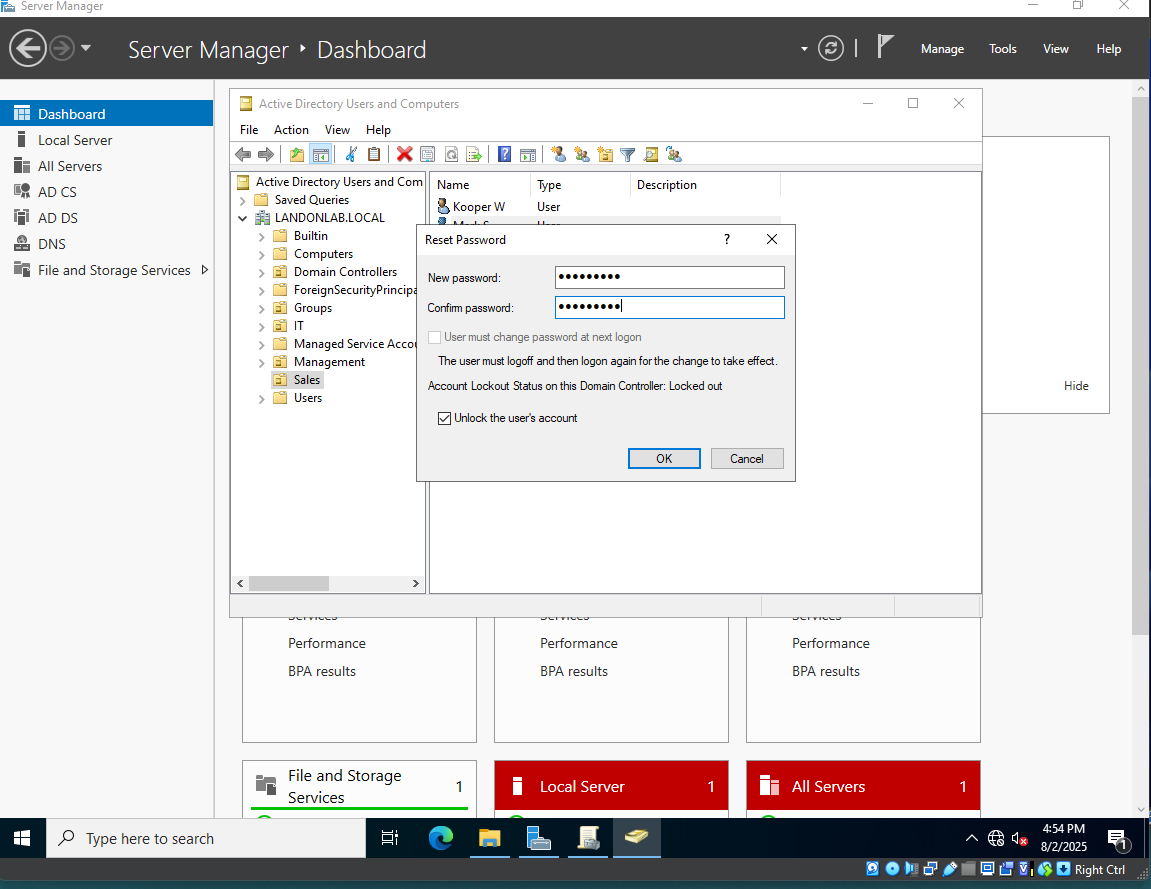Click Server Manager refresh circle icon
1151x889 pixels.
(830, 48)
